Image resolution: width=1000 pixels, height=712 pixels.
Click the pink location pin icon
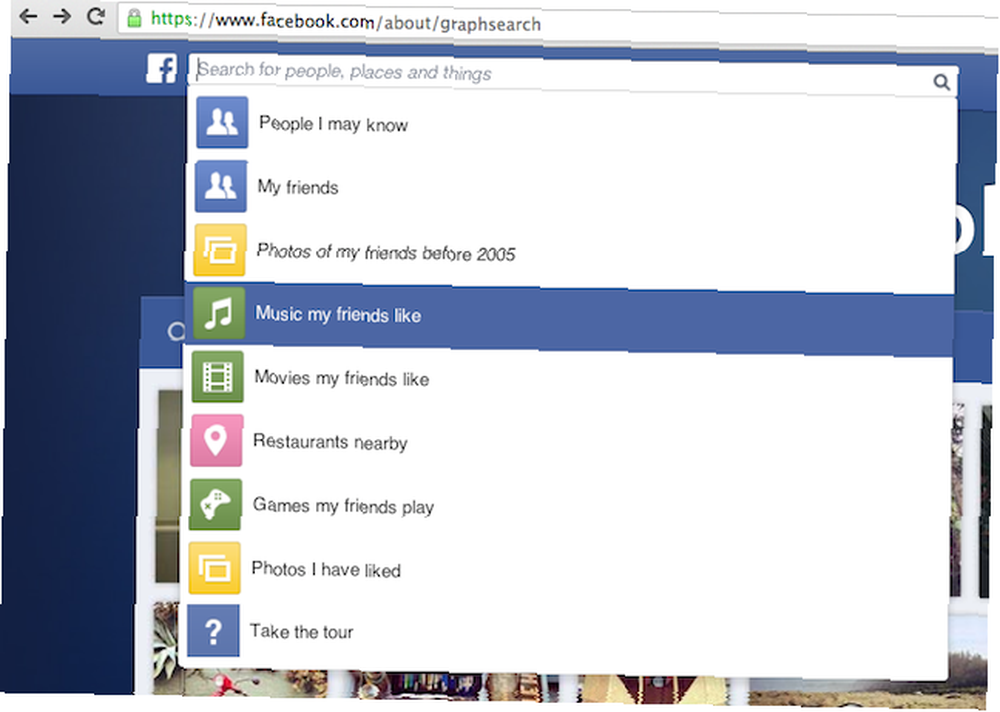[216, 440]
